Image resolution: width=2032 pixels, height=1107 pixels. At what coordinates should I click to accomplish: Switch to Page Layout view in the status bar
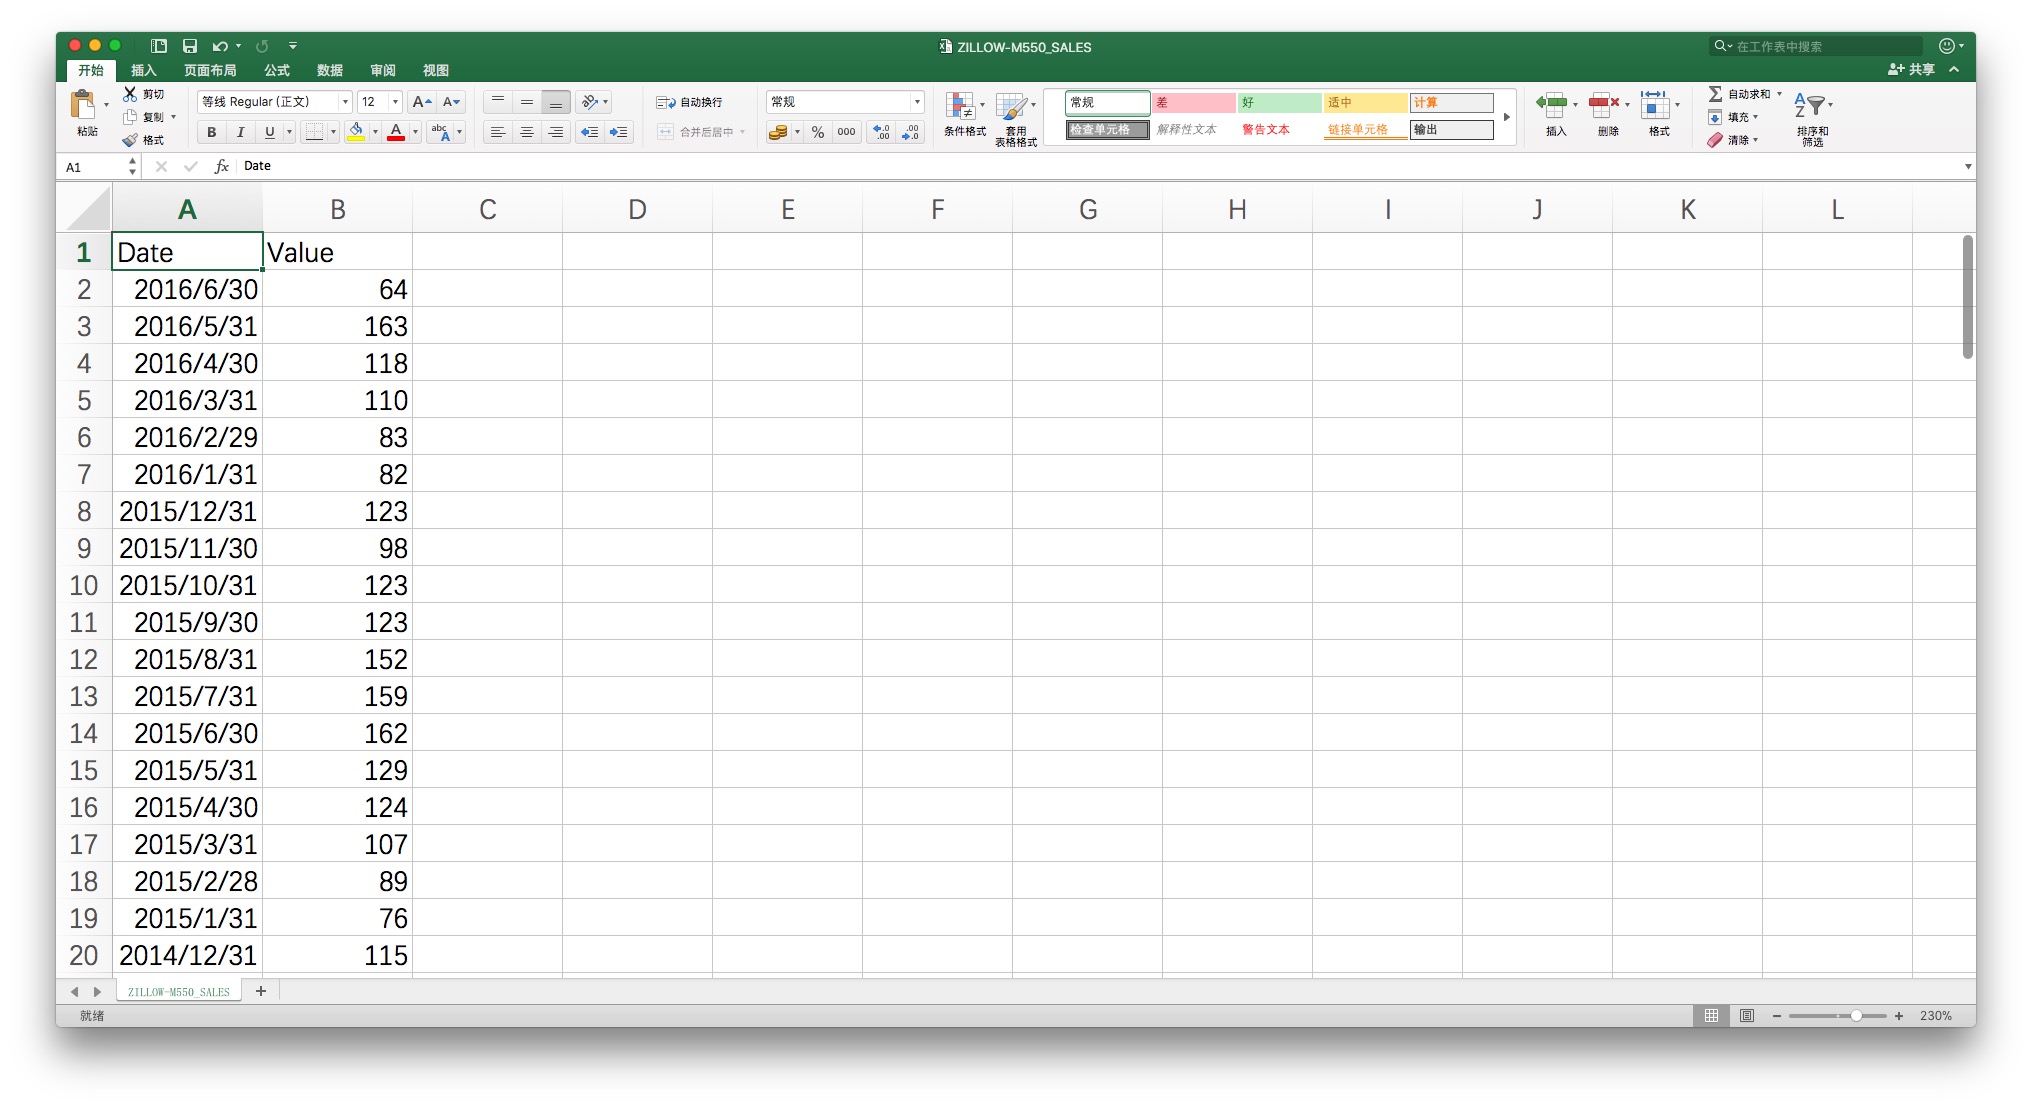[1747, 1016]
